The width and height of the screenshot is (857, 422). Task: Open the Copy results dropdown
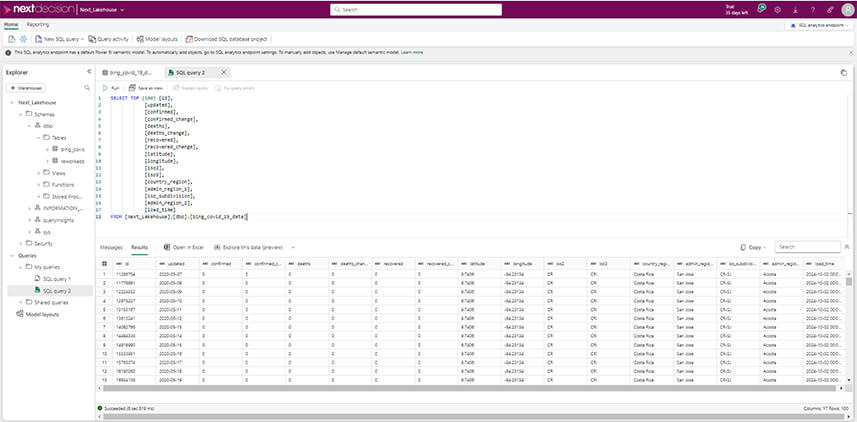coord(753,247)
